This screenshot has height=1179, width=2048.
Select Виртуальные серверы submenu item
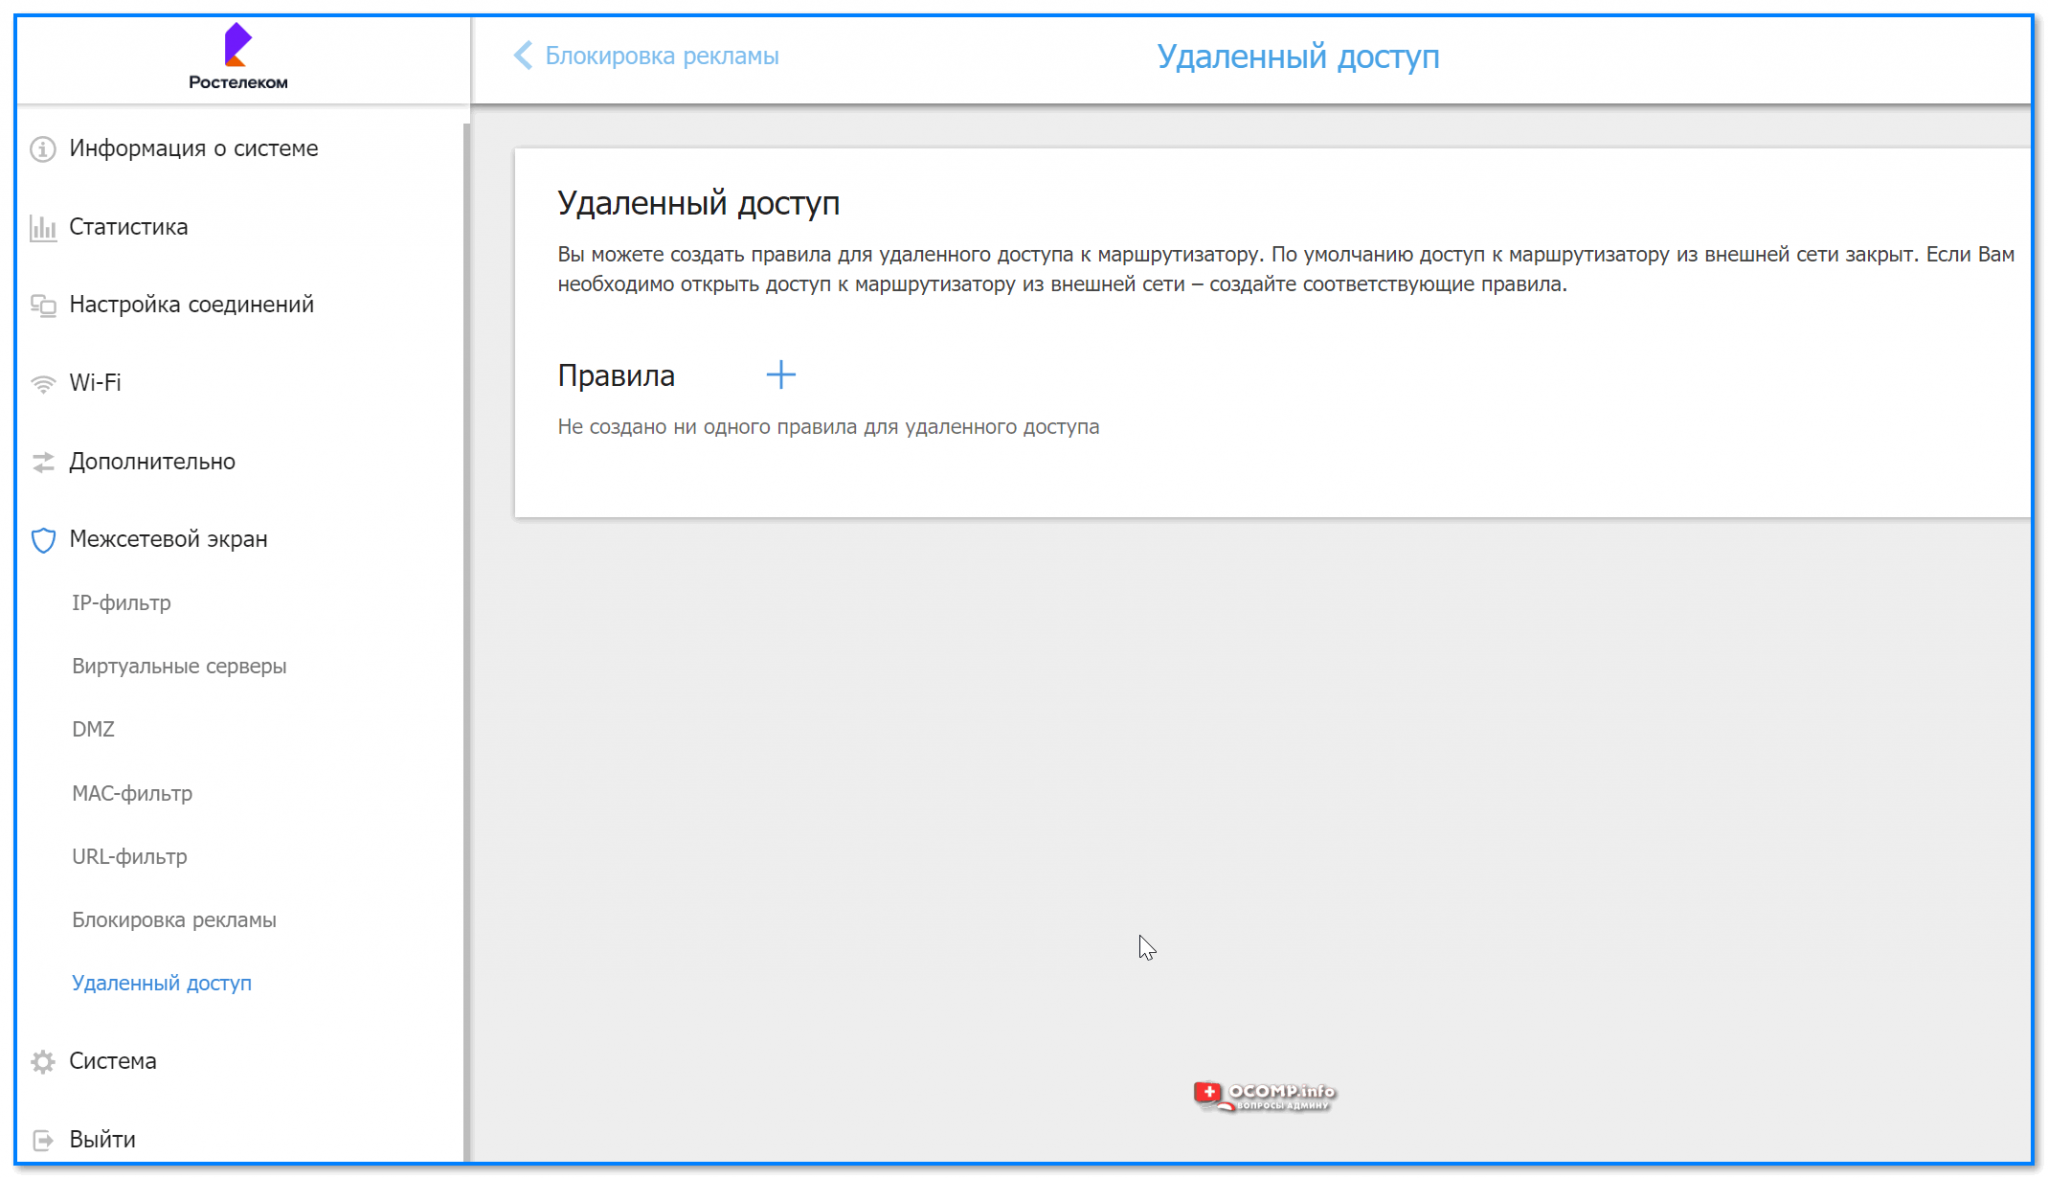pyautogui.click(x=180, y=666)
